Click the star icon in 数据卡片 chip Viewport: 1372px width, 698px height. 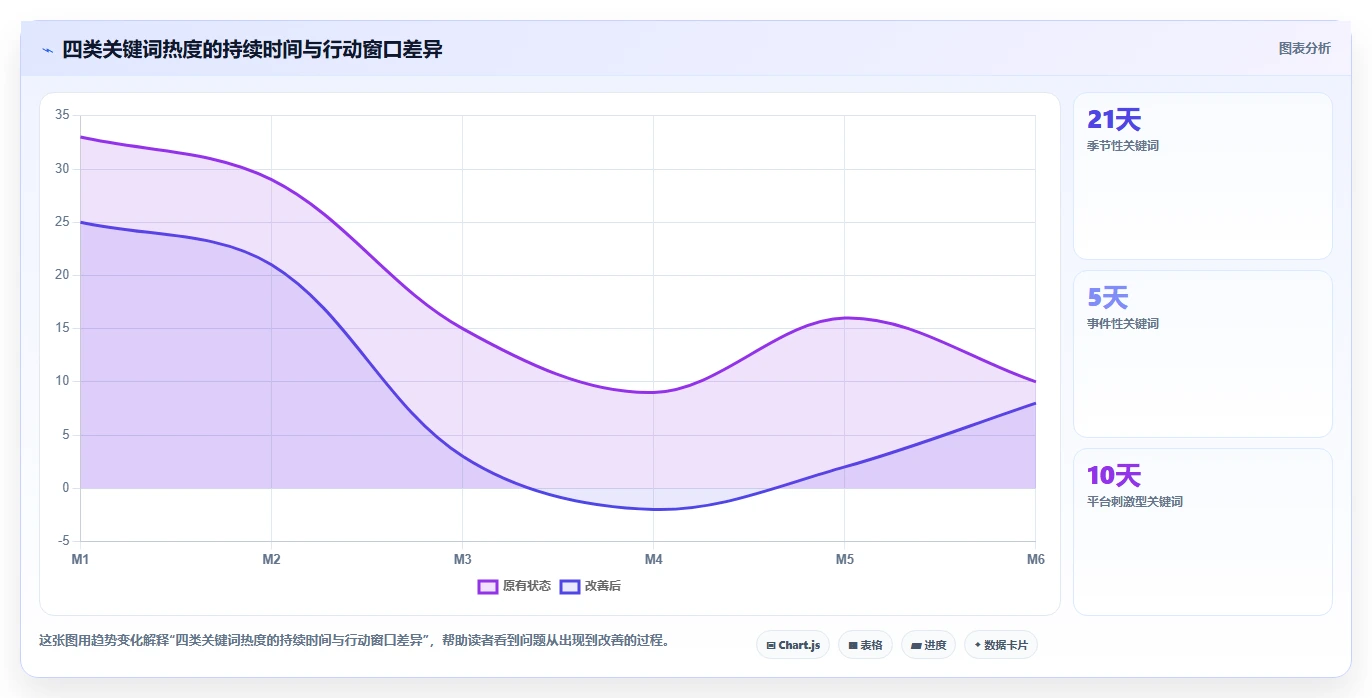point(977,645)
